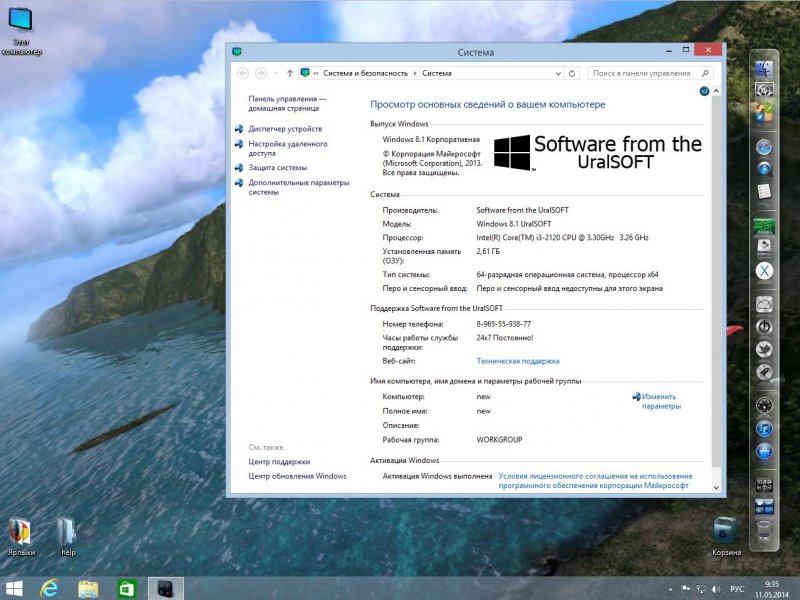Select 'Ярлыки' desktop shortcut icon

[x=21, y=537]
